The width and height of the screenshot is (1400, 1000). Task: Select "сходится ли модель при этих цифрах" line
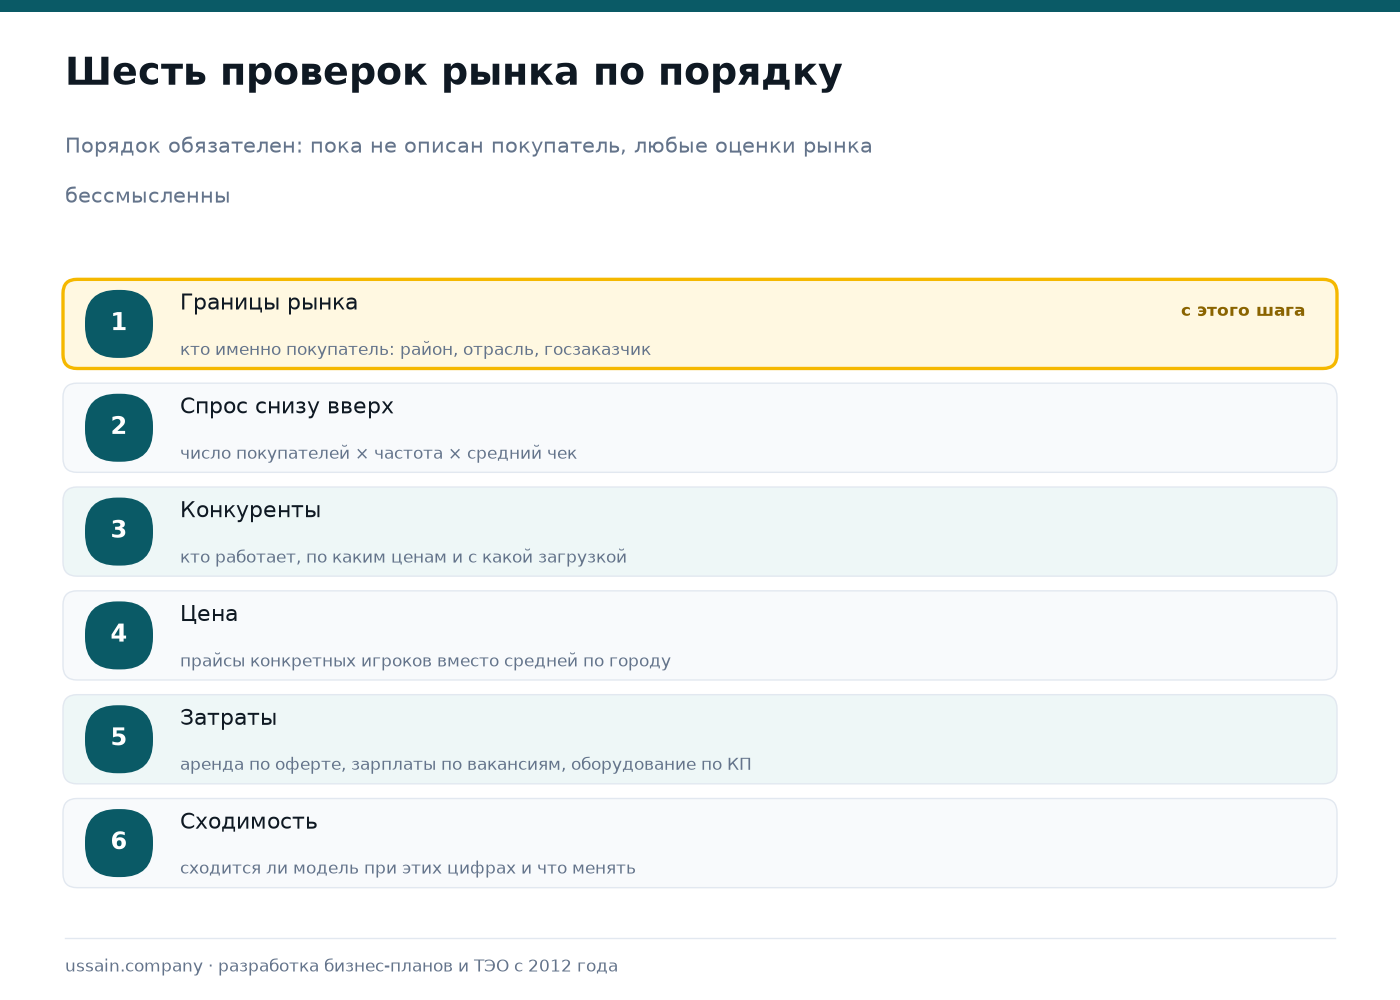[408, 869]
